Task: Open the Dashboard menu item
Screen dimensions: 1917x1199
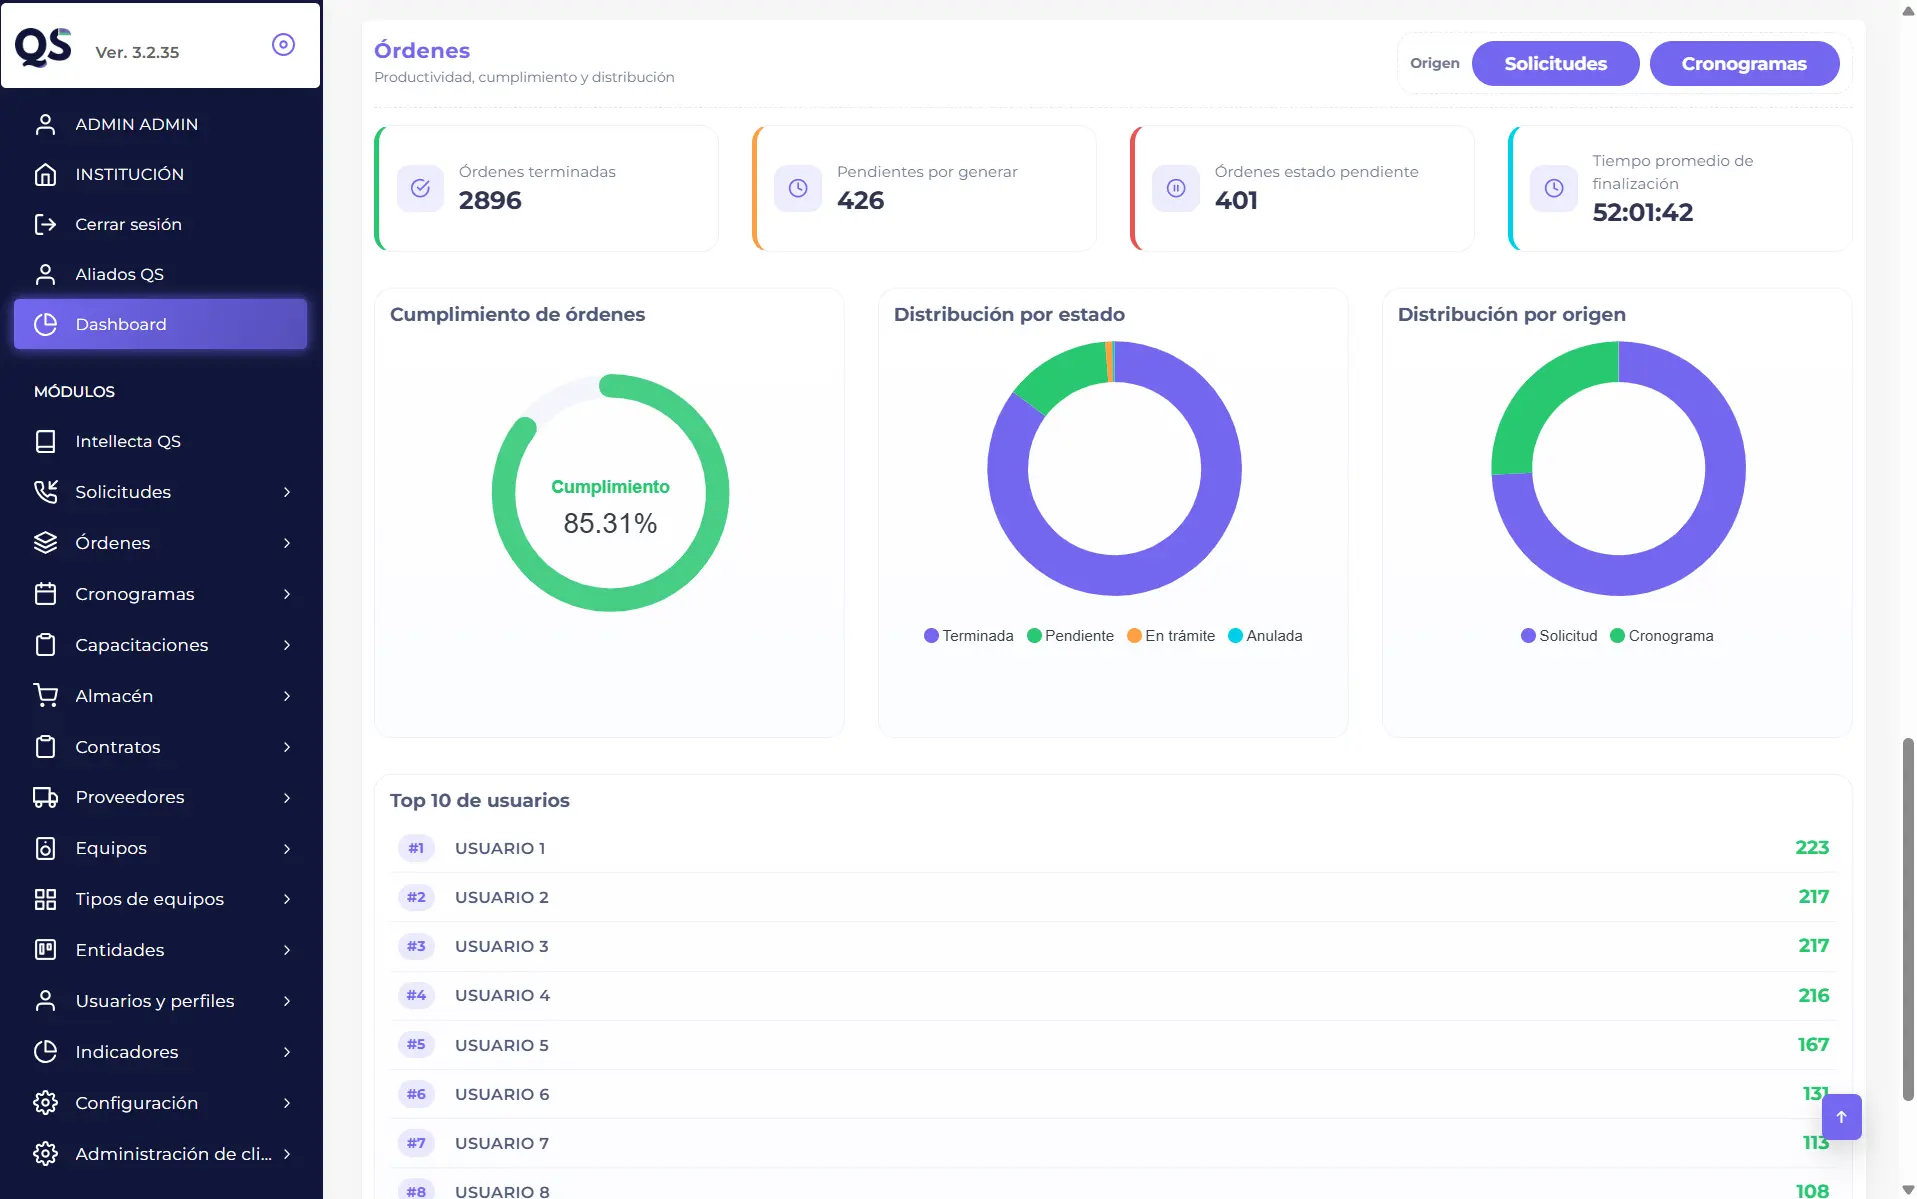Action: (x=160, y=324)
